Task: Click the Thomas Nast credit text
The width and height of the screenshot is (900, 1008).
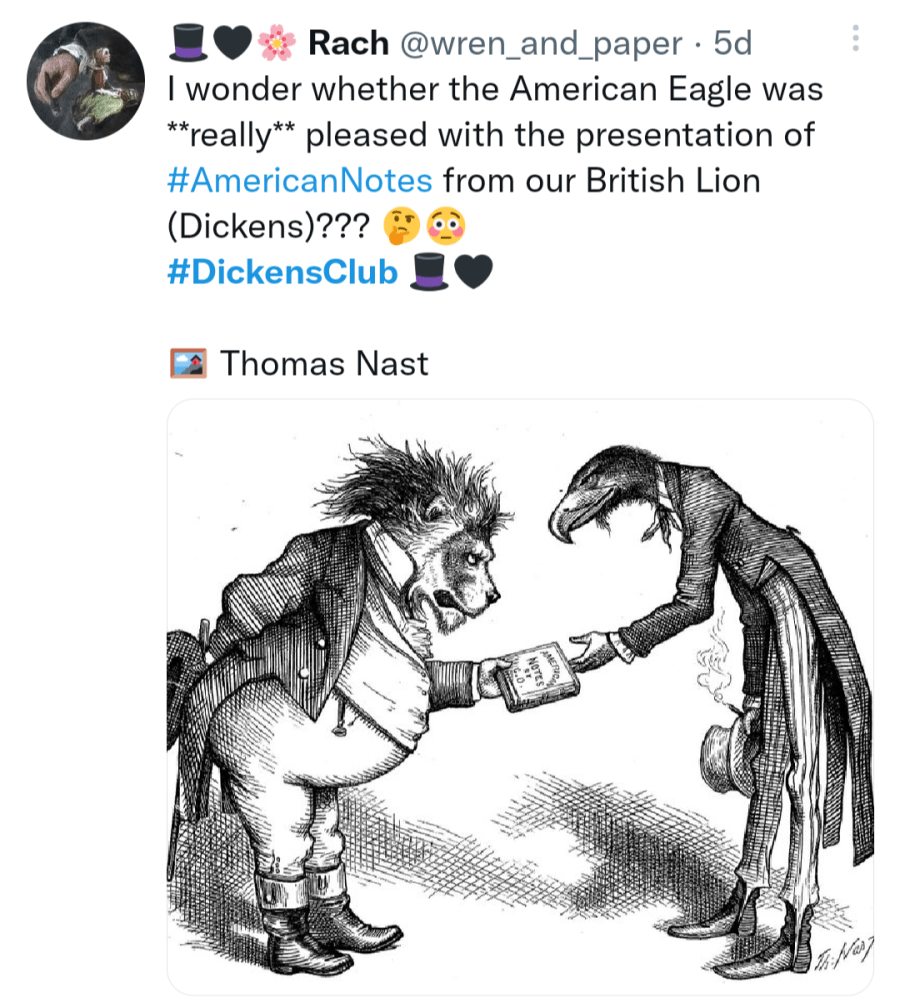Action: pos(323,362)
